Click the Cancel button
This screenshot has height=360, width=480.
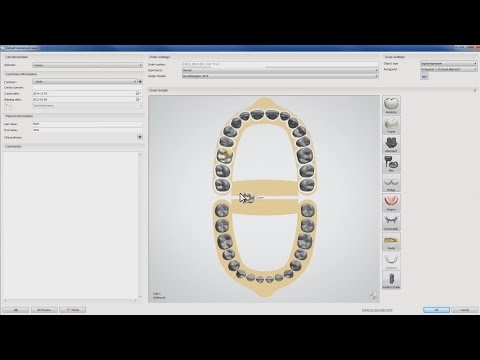(x=465, y=310)
